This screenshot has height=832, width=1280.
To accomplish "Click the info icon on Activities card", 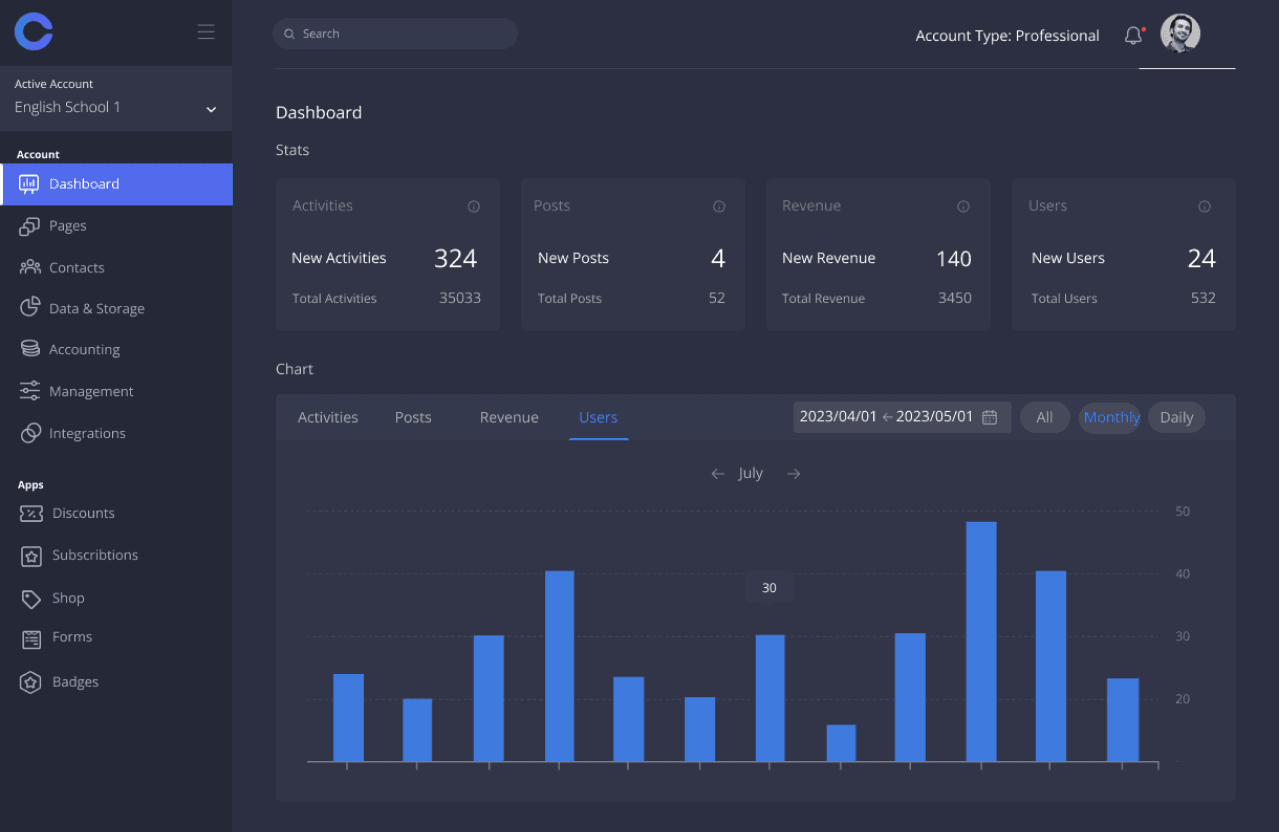I will (x=474, y=207).
